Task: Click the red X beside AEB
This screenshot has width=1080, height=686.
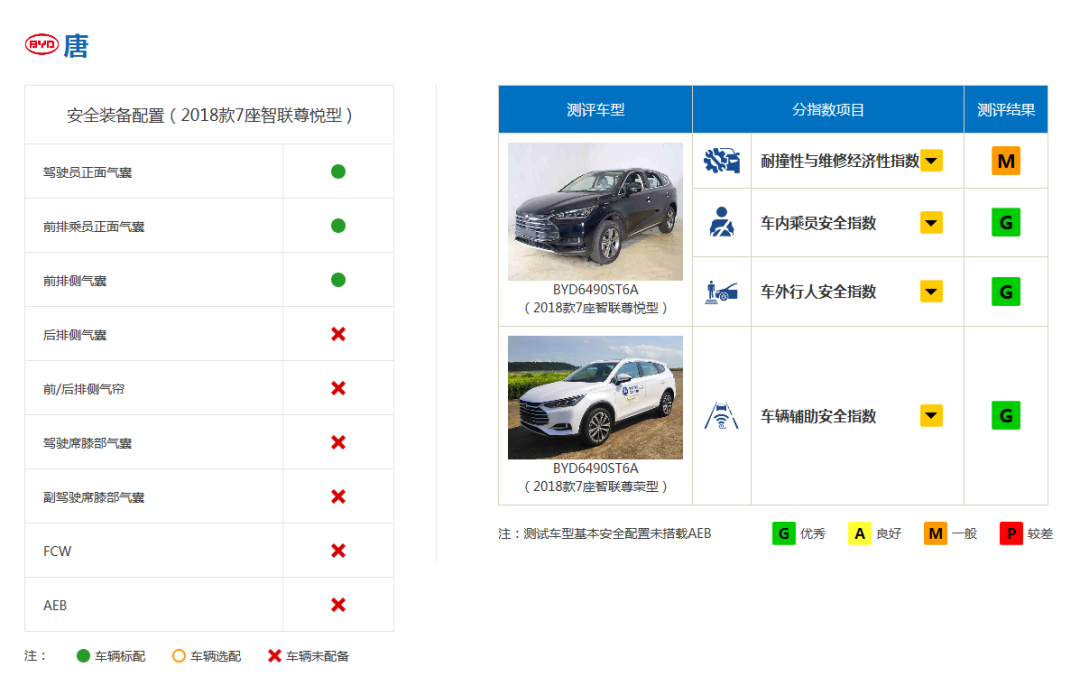Action: click(338, 604)
